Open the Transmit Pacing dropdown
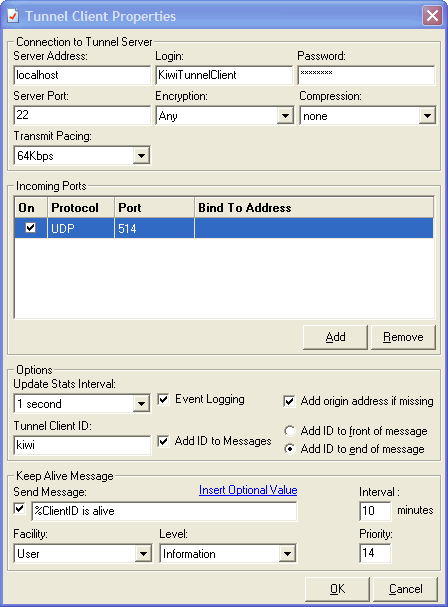 point(142,156)
